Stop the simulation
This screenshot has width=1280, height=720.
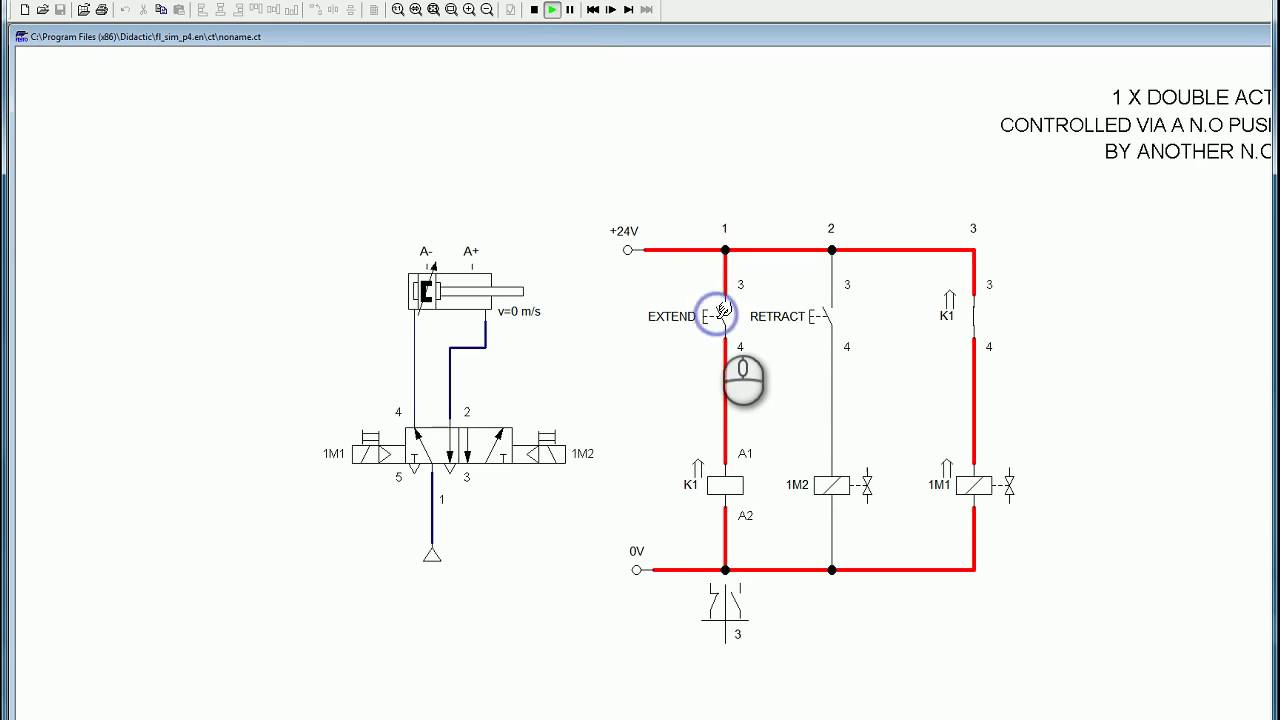click(x=534, y=10)
